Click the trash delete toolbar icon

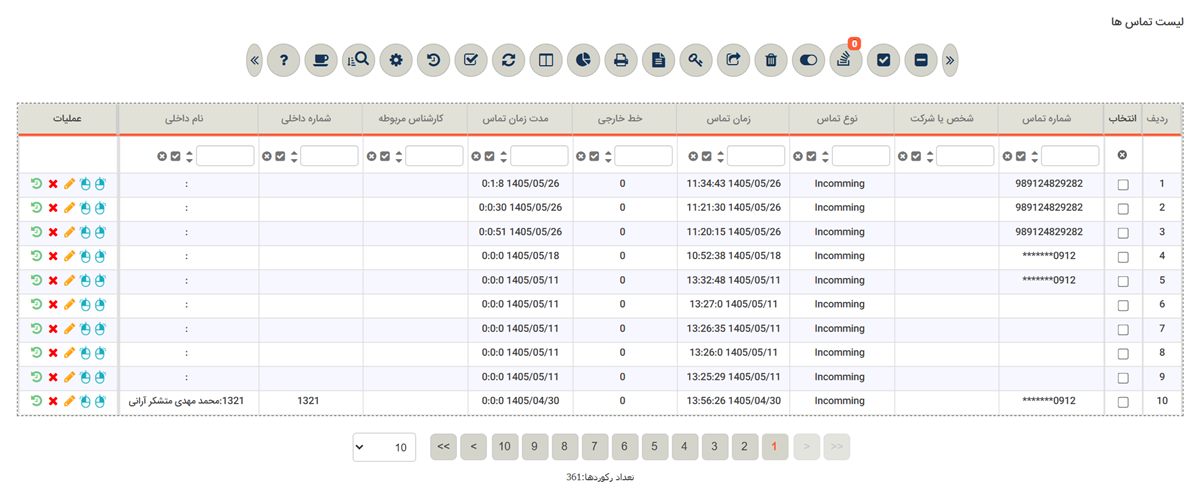(770, 60)
